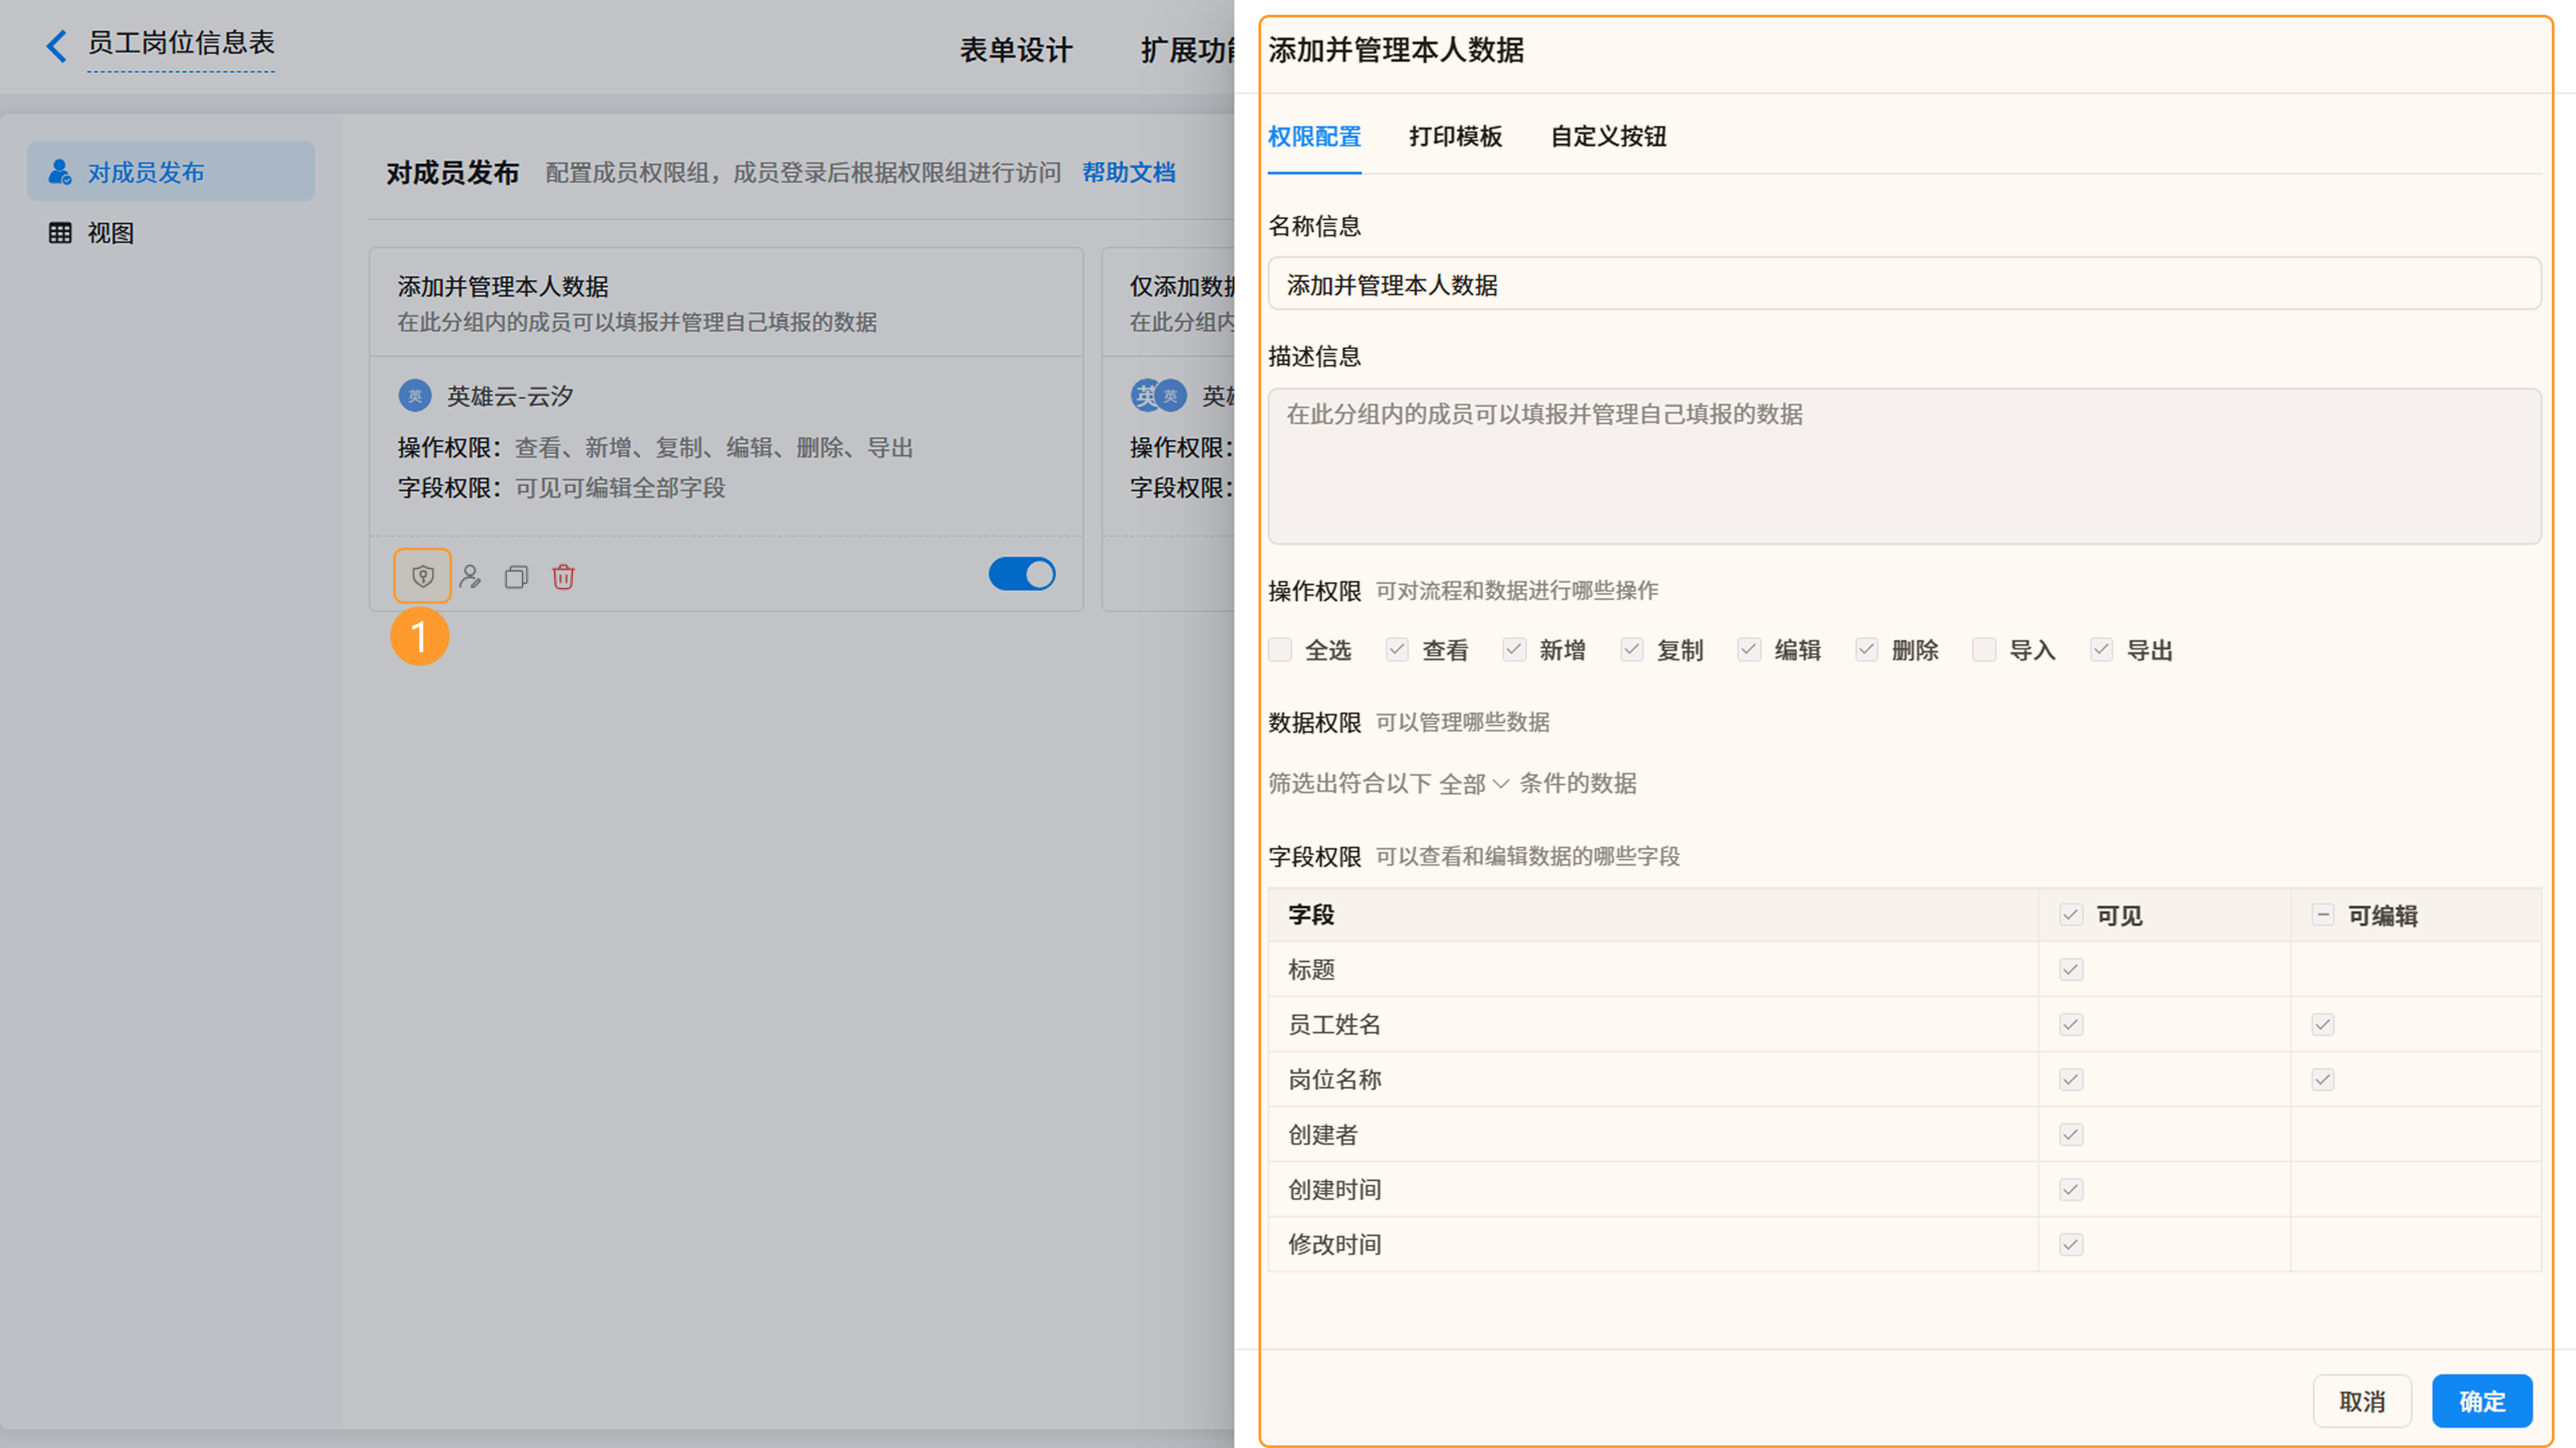Switch to the 打印模板 tab

pyautogui.click(x=1455, y=137)
